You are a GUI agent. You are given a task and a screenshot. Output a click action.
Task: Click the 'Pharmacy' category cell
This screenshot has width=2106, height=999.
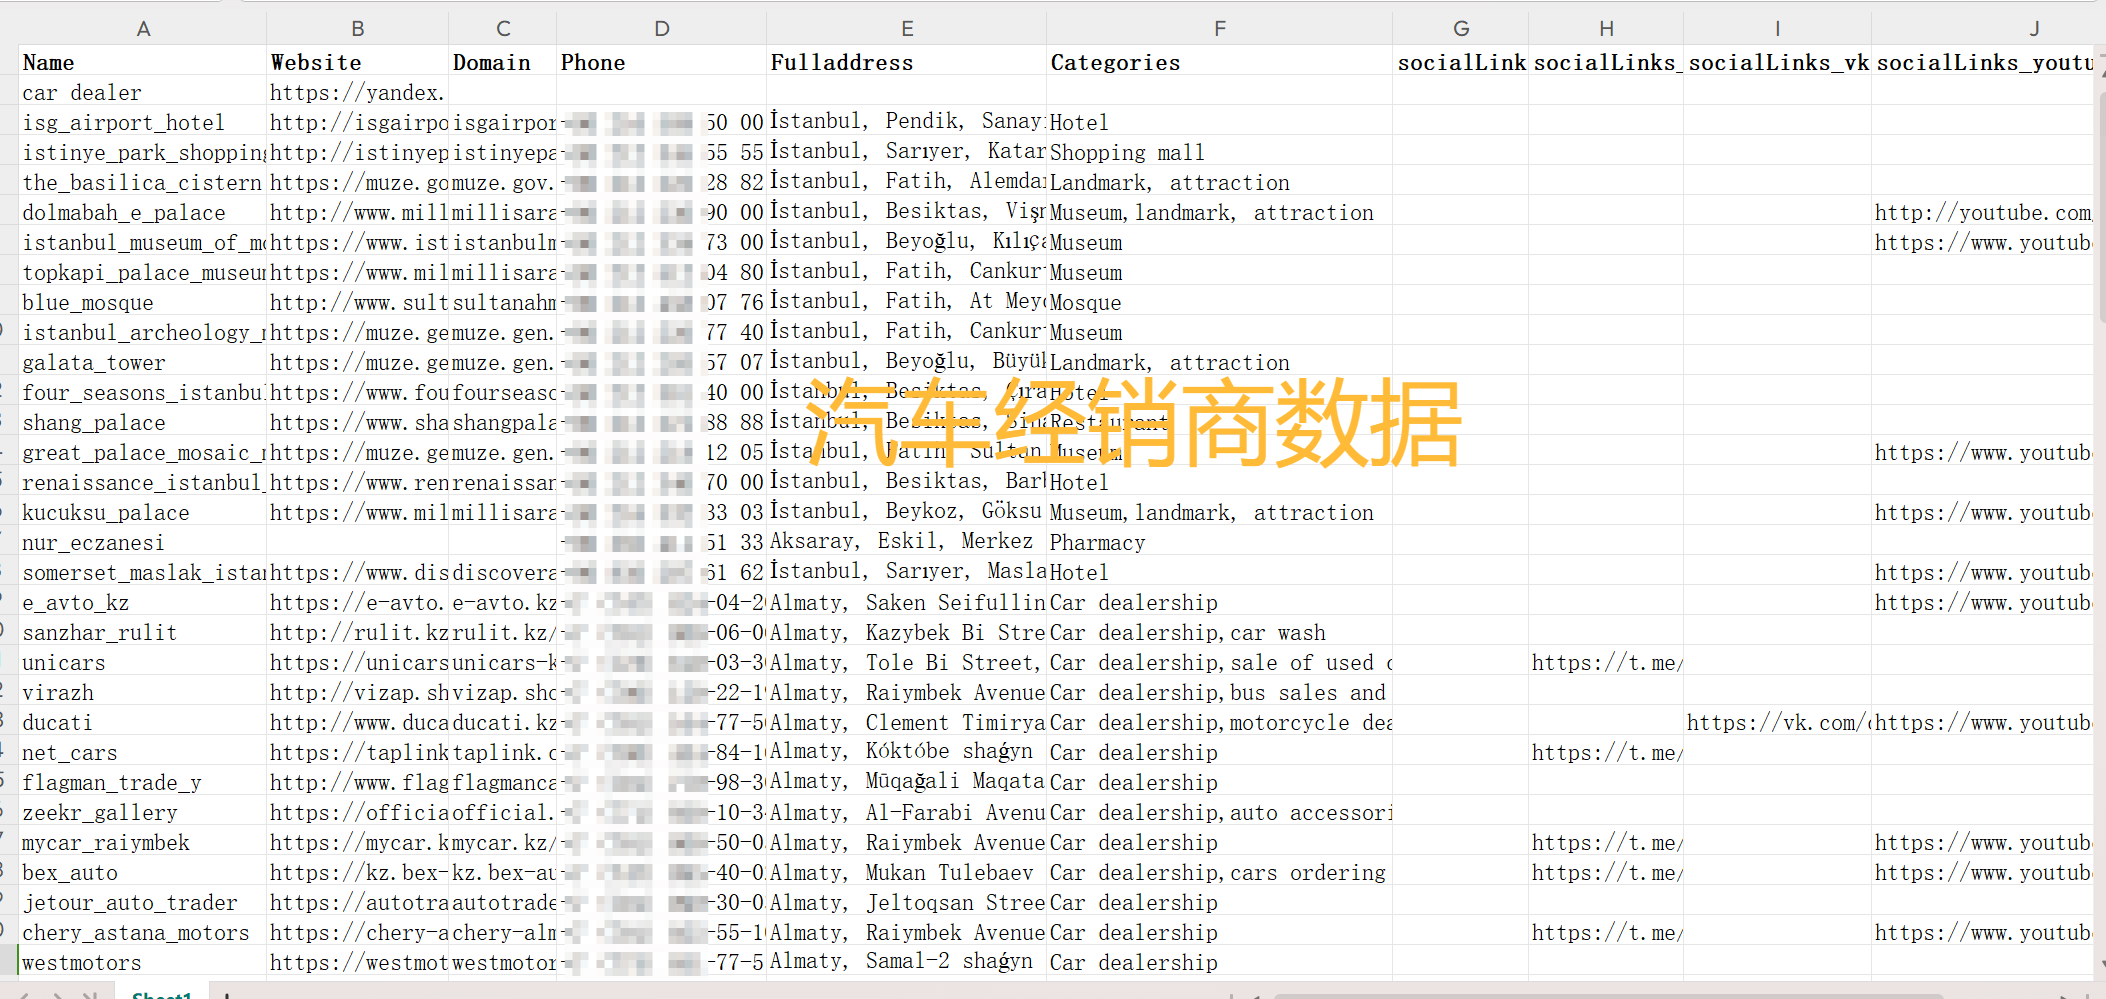[x=1220, y=542]
